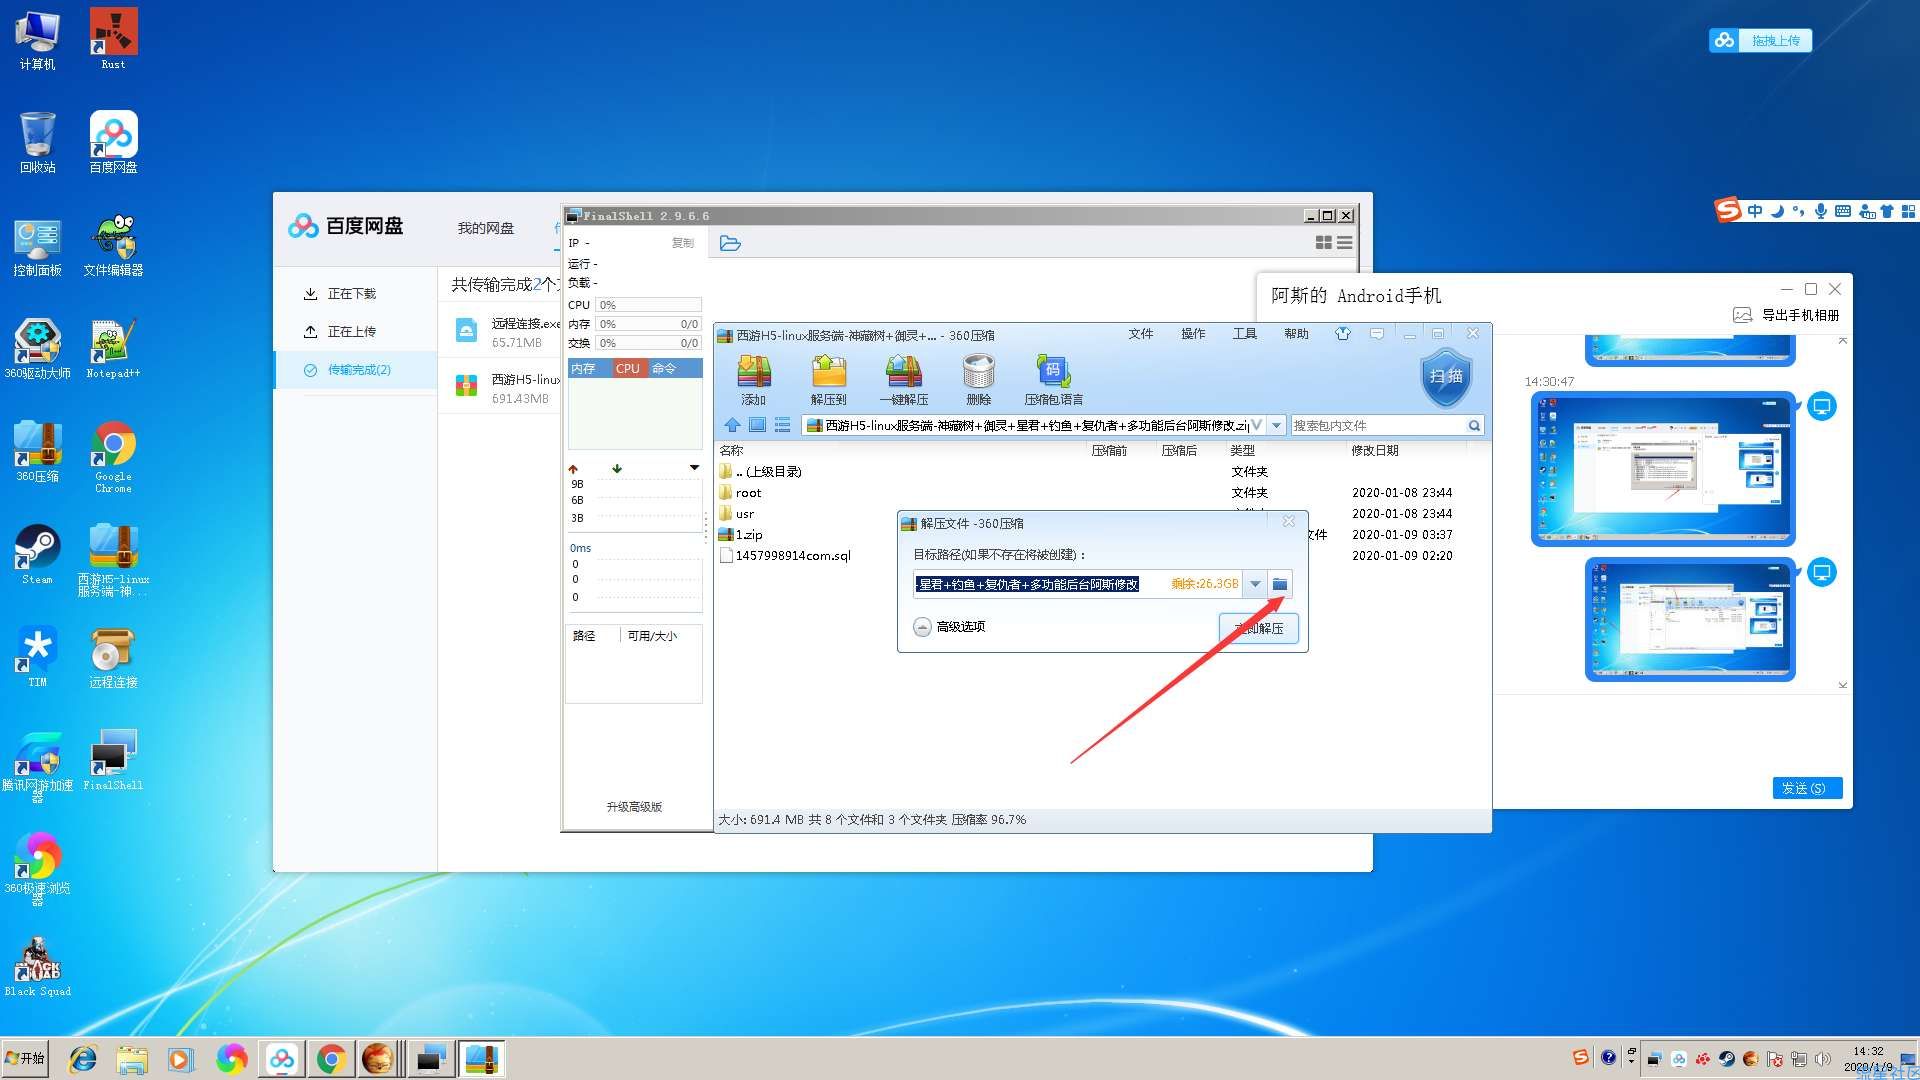Switch 360压缩 to large icon view
Image resolution: width=1920 pixels, height=1080 pixels.
(757, 425)
